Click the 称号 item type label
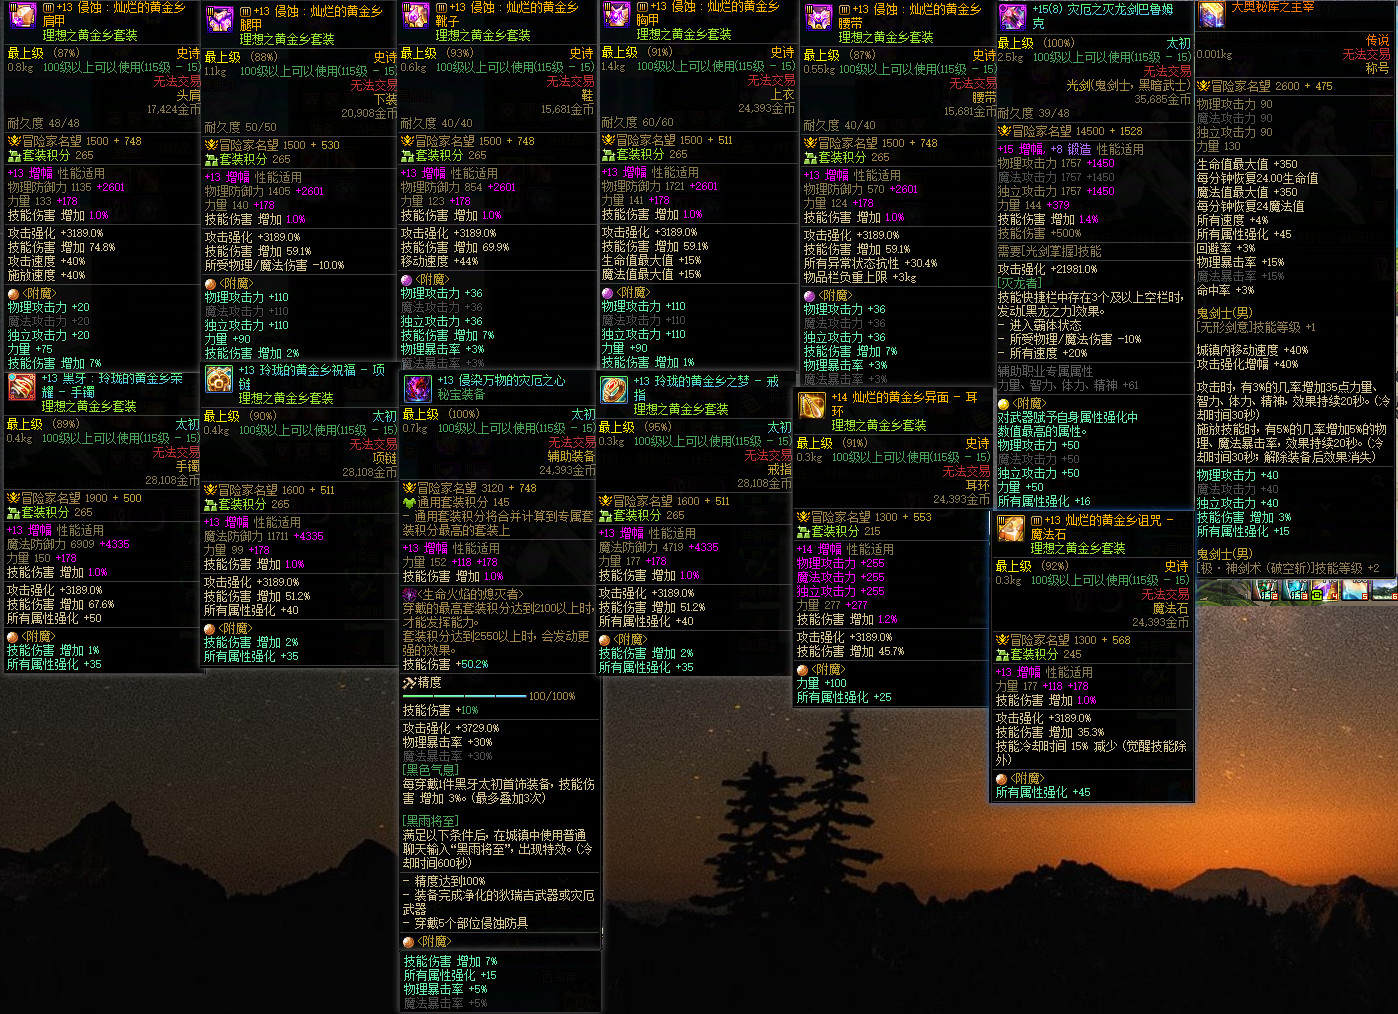 [1377, 68]
